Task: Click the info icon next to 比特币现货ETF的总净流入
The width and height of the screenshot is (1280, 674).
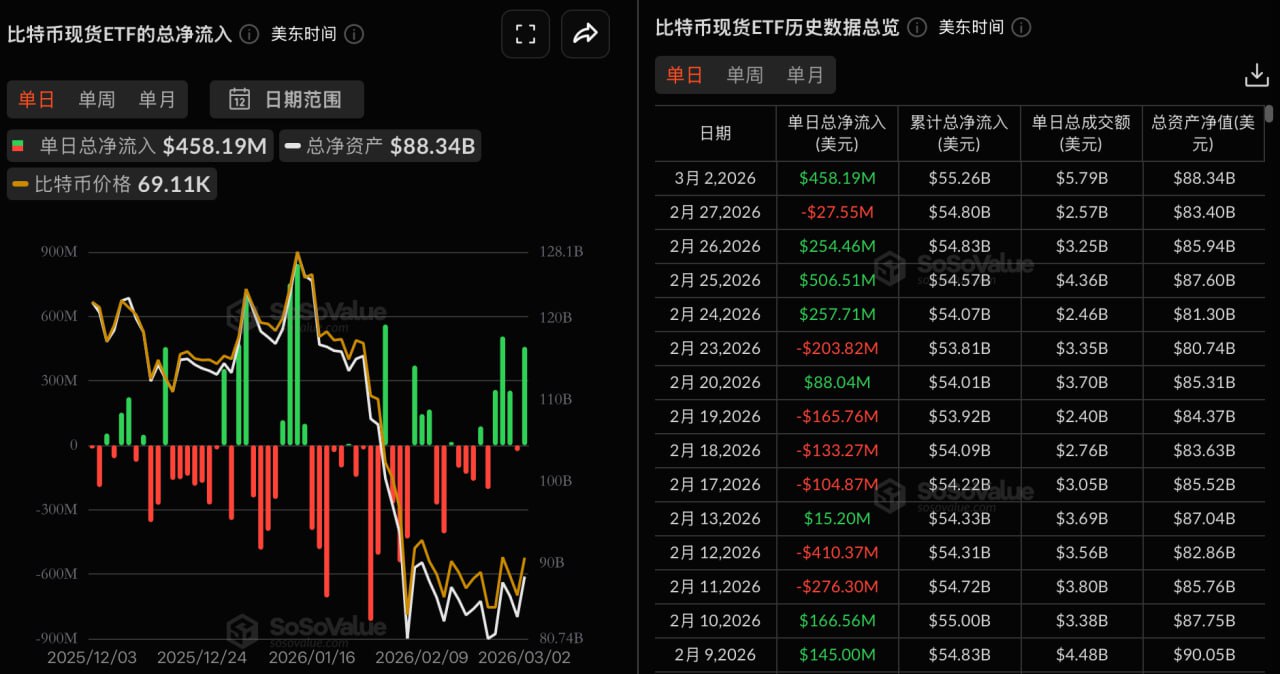Action: coord(248,33)
